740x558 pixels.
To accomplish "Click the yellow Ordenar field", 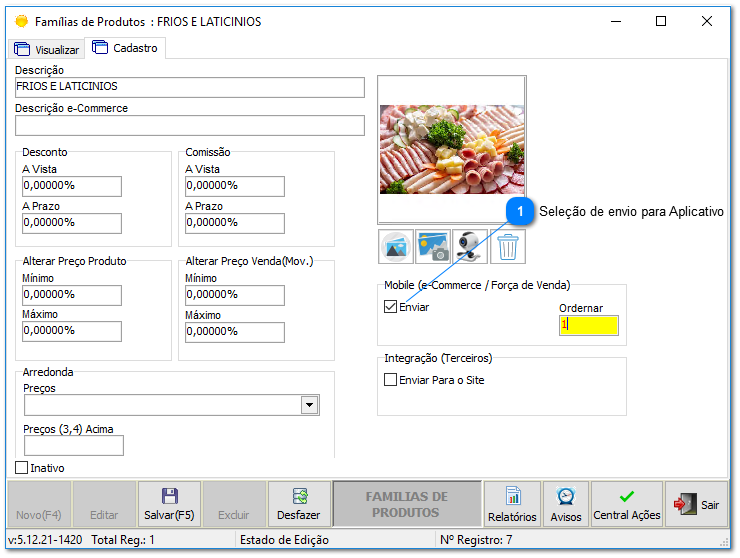I will (x=589, y=325).
